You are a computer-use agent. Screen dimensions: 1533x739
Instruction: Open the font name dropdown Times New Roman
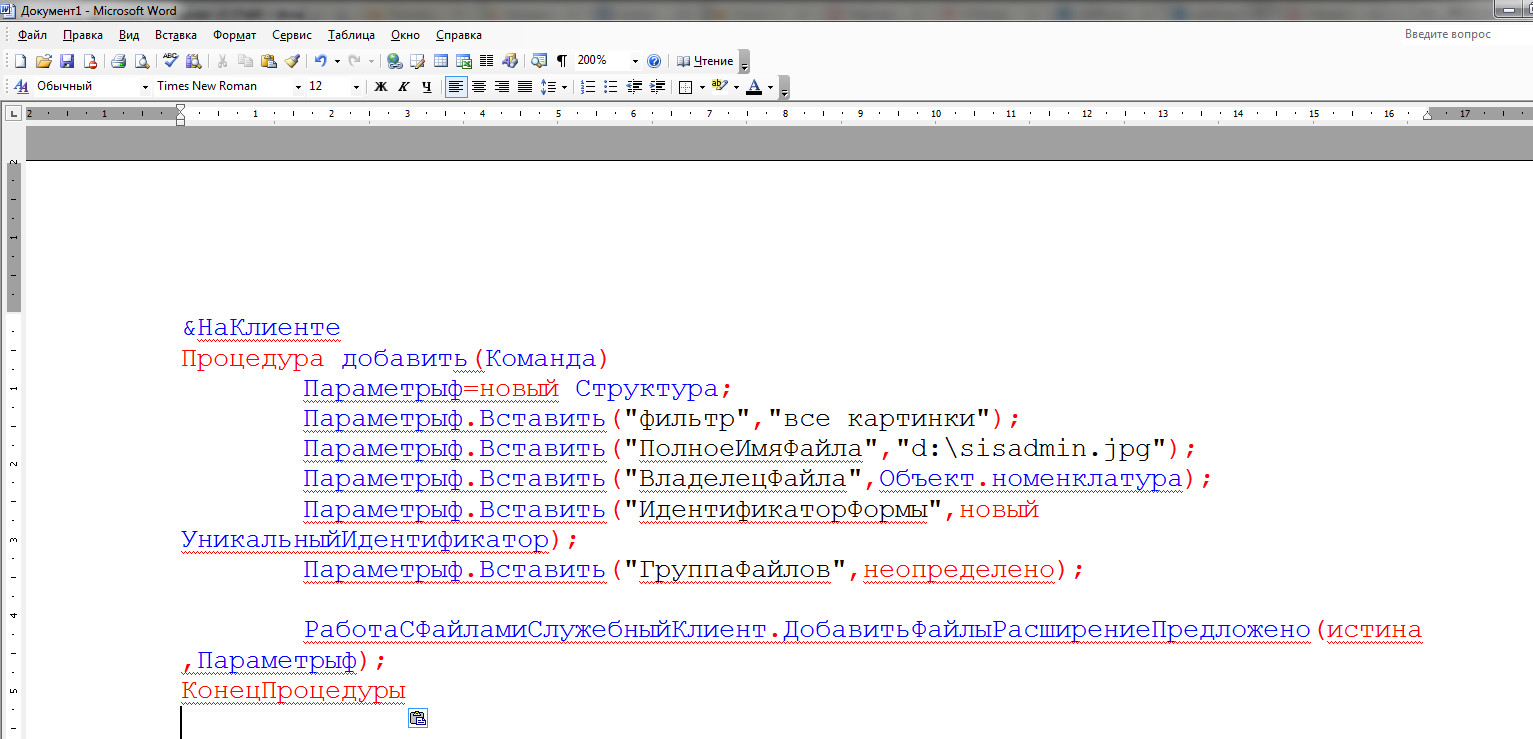click(298, 87)
